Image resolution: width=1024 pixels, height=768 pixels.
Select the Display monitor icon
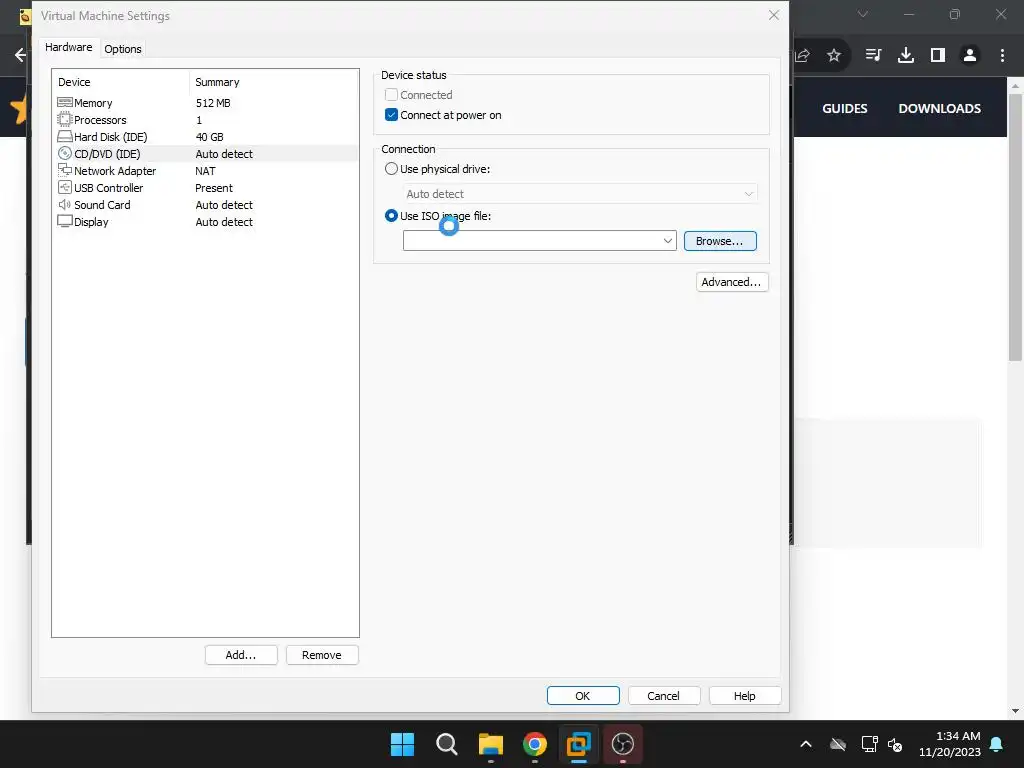pyautogui.click(x=65, y=221)
